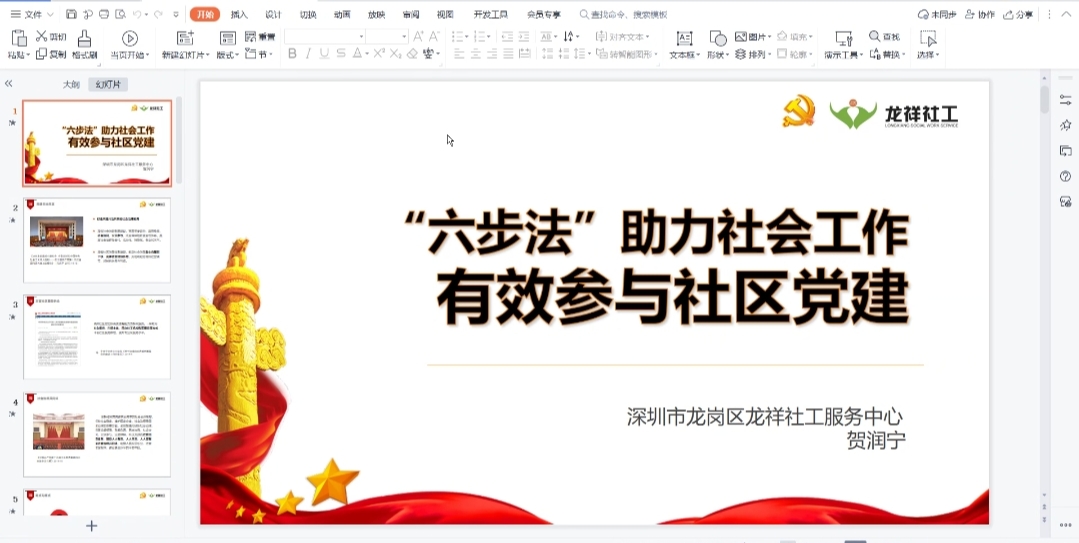Toggle bold text formatting
Viewport: 1079px width, 543px height.
292,54
